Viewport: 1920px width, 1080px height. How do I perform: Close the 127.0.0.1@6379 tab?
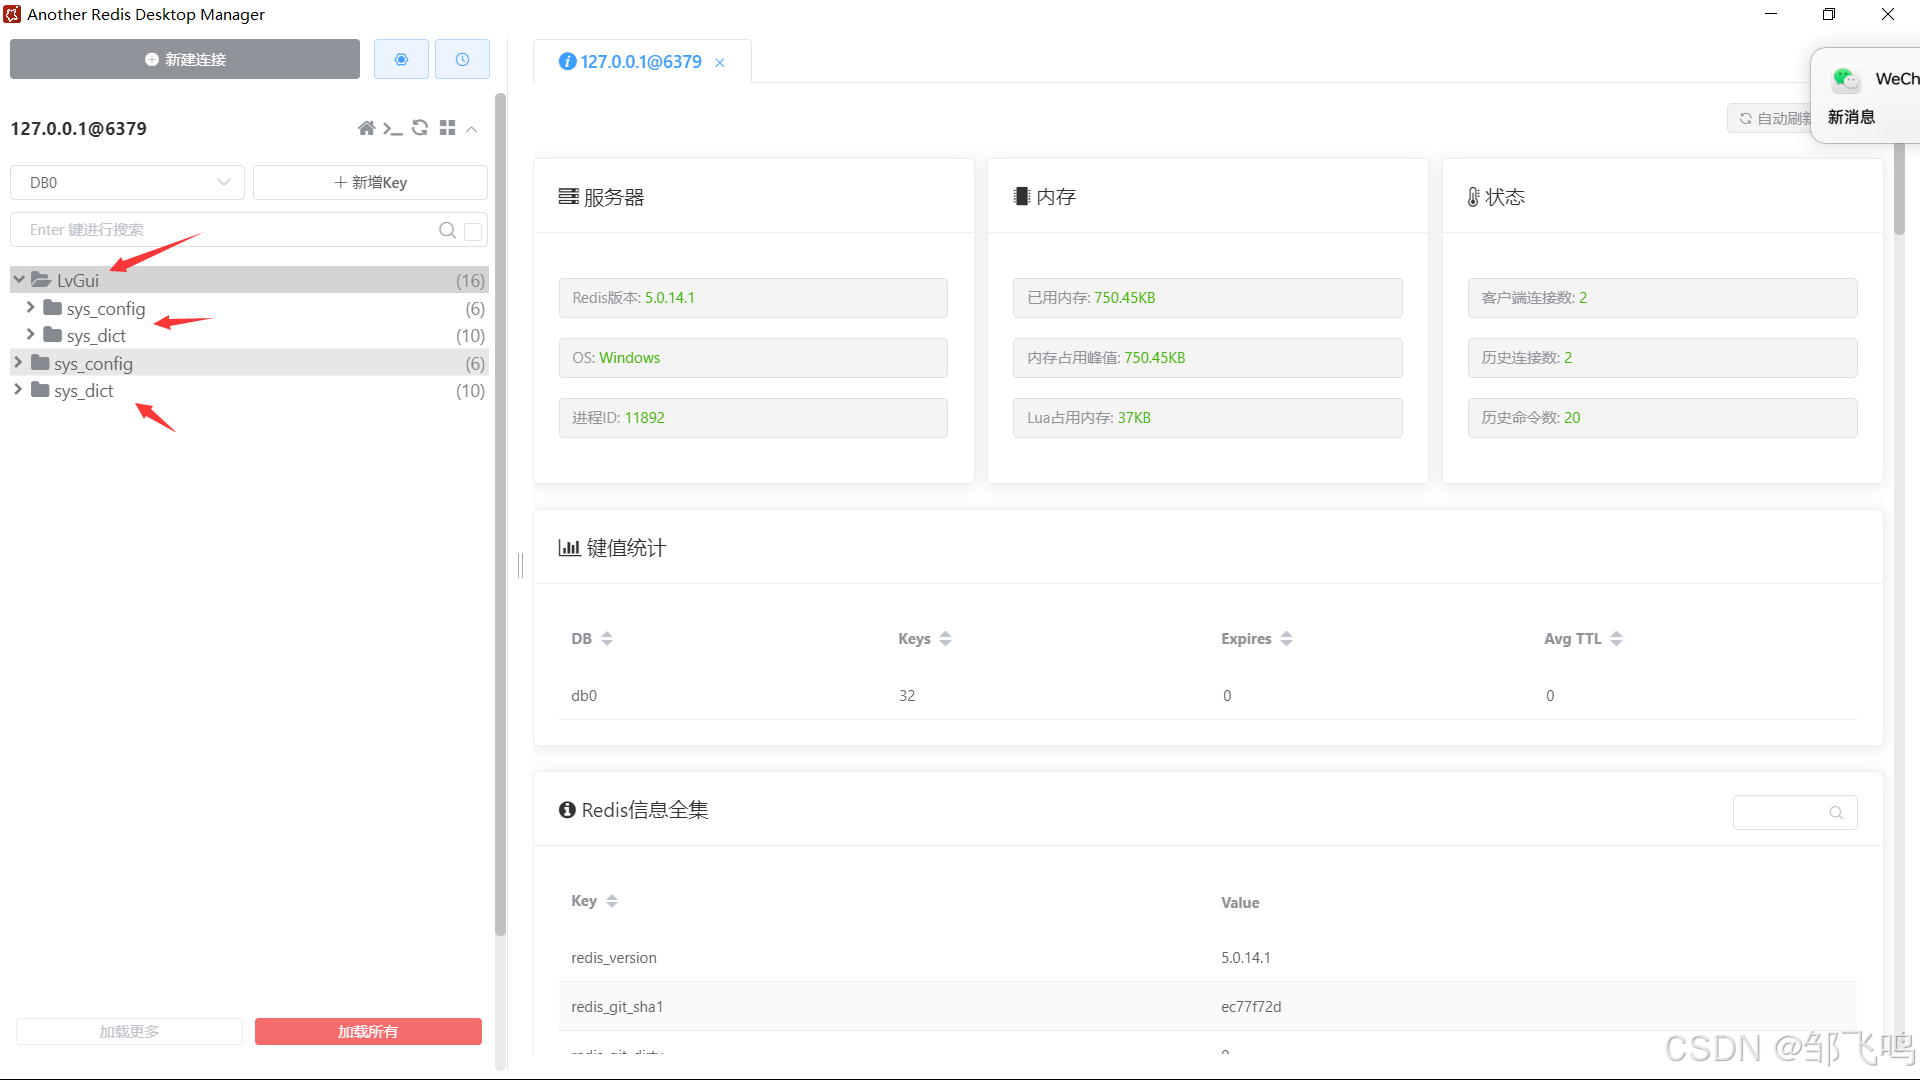[720, 62]
